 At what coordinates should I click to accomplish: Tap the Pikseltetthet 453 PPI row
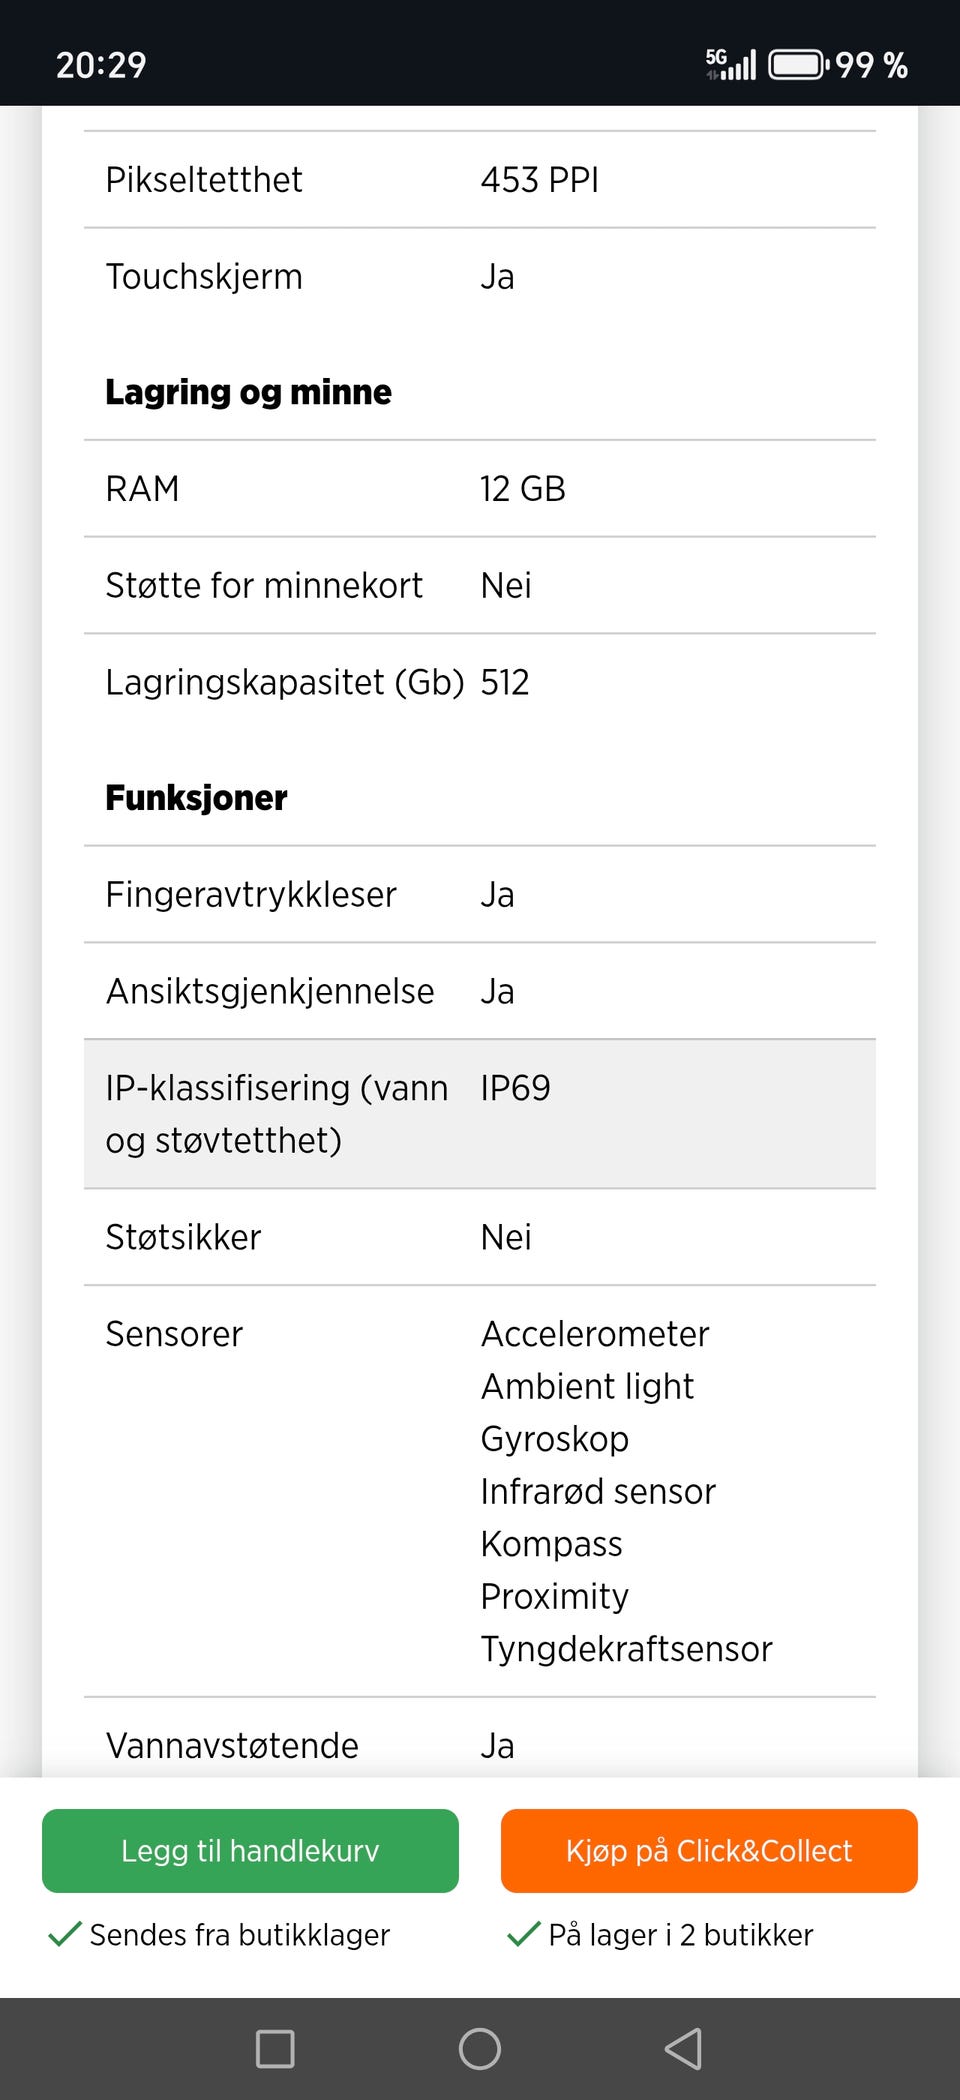point(480,180)
